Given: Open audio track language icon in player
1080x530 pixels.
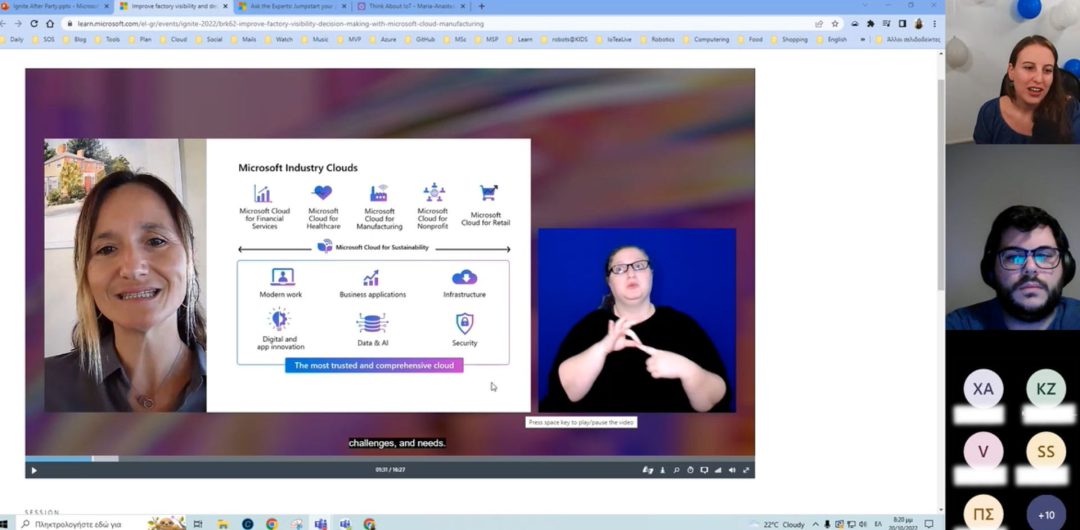Looking at the screenshot, I should [663, 470].
